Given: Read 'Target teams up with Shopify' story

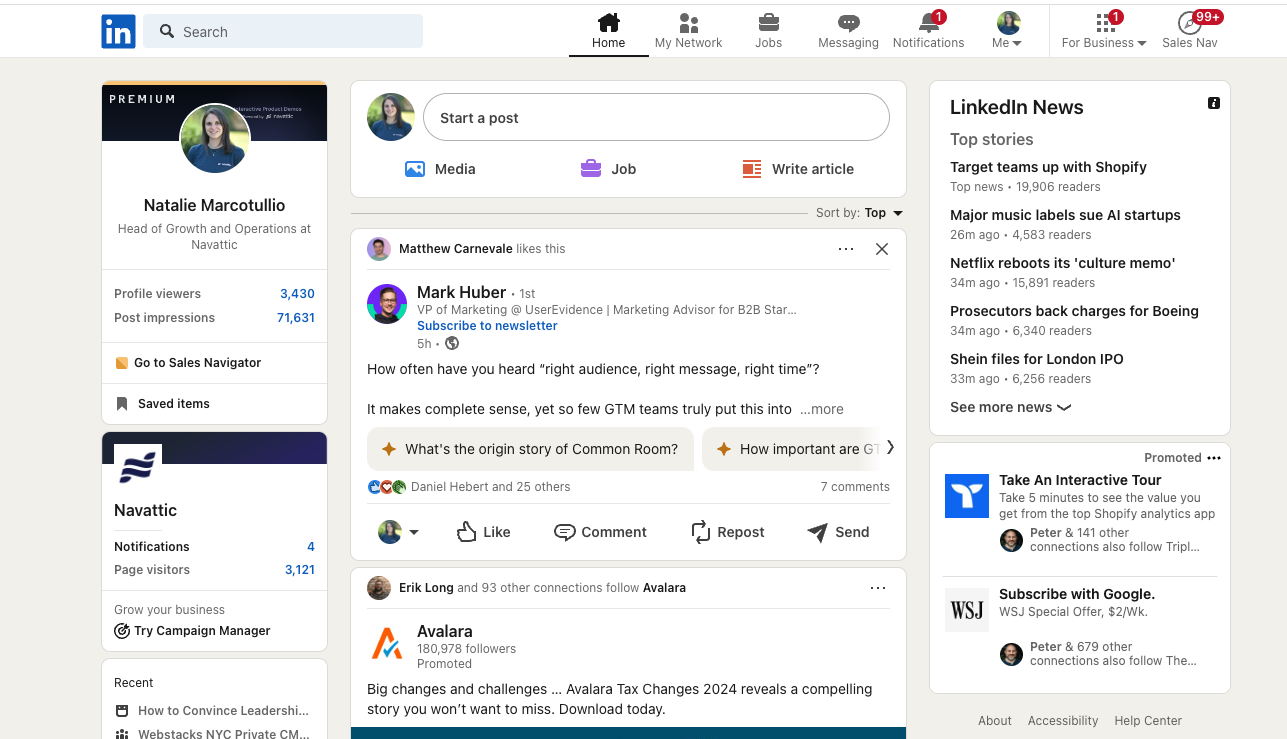Looking at the screenshot, I should pos(1048,167).
